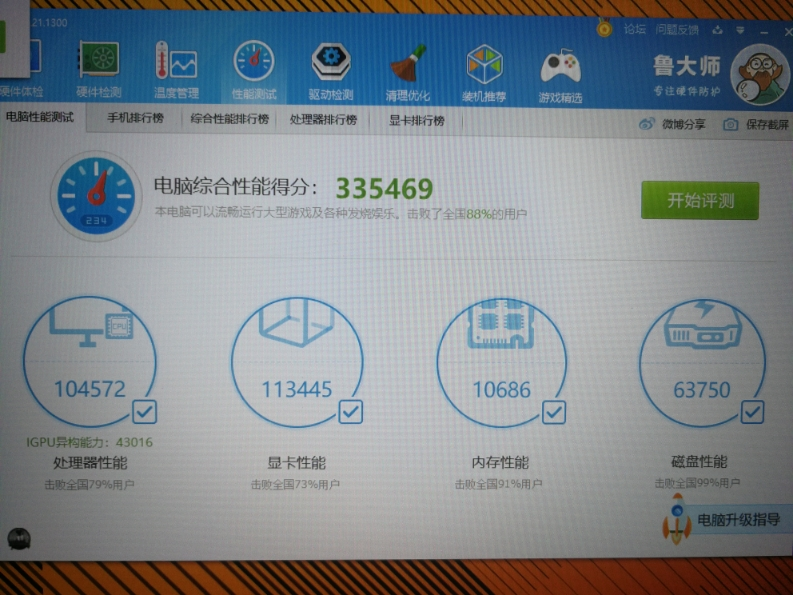Screen dimensions: 793x595
Task: Switch to 电脑性能测试 tab
Action: coord(40,117)
